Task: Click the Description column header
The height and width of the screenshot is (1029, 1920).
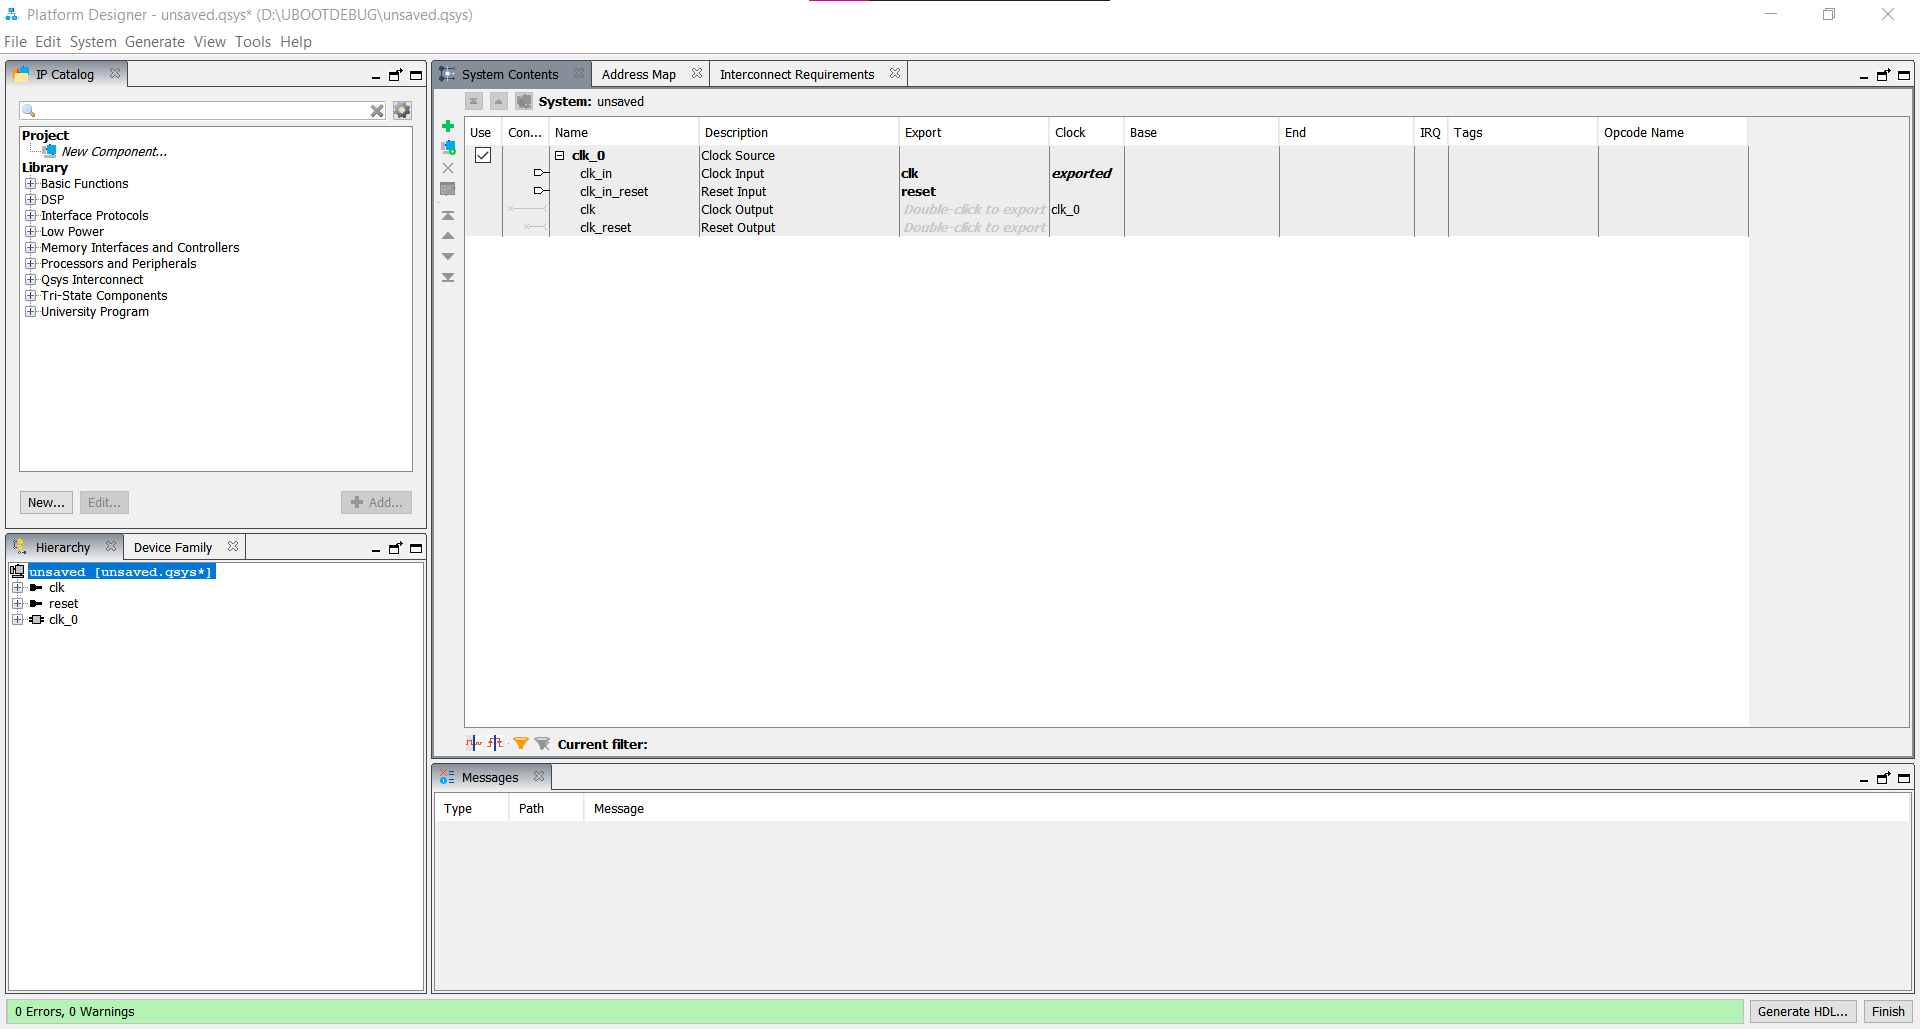Action: (798, 132)
